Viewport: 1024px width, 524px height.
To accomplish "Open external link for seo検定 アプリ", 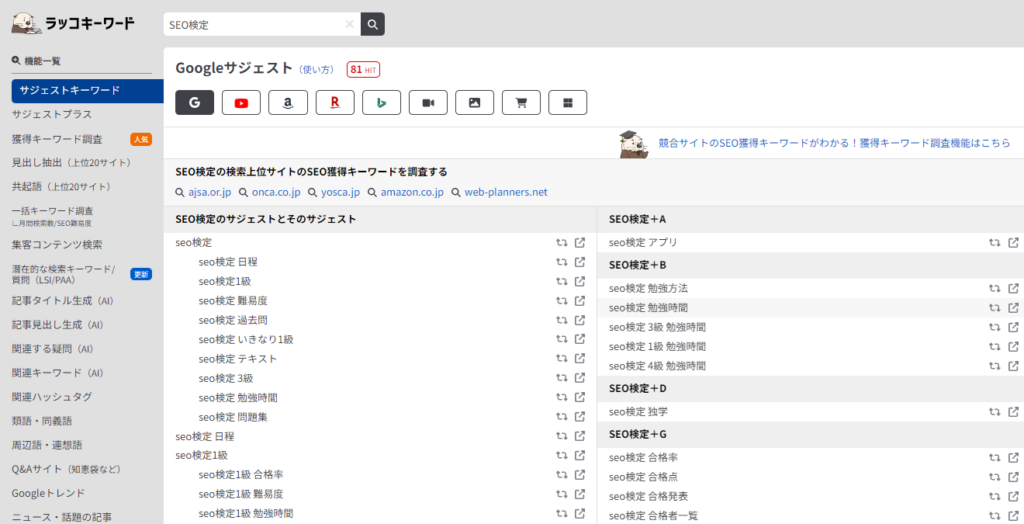I will [x=1013, y=242].
